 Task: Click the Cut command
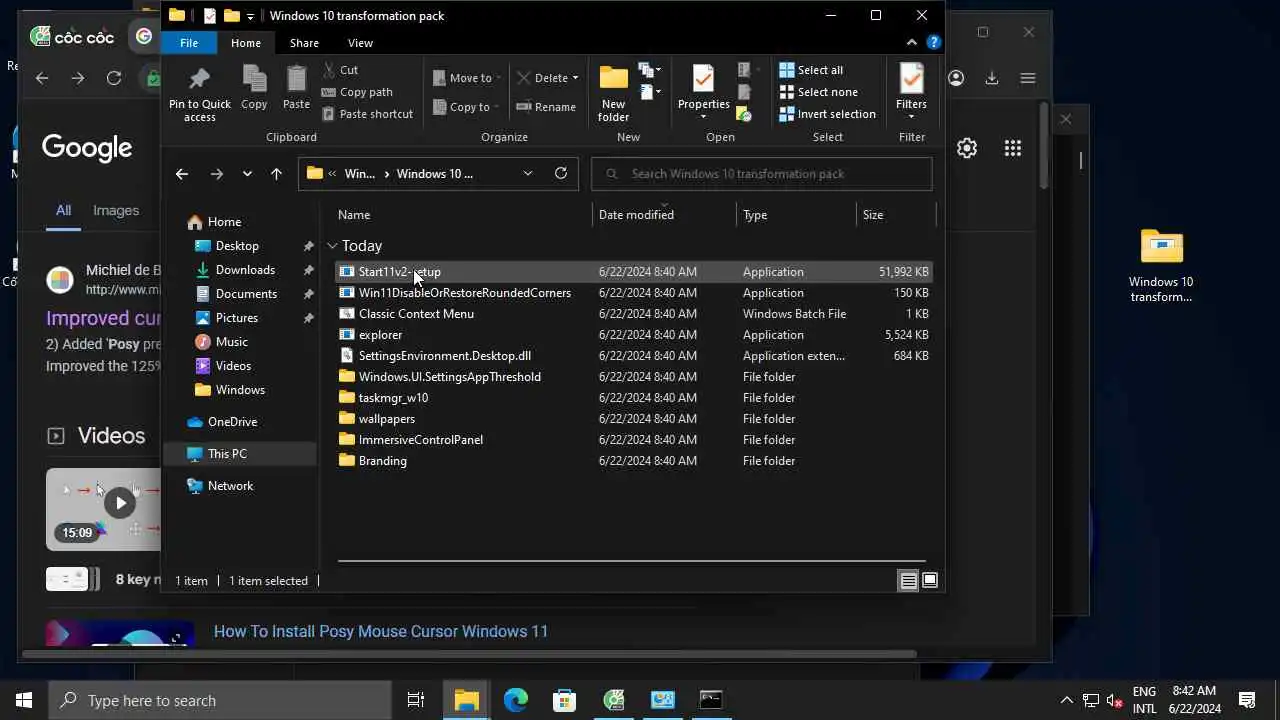[x=340, y=70]
